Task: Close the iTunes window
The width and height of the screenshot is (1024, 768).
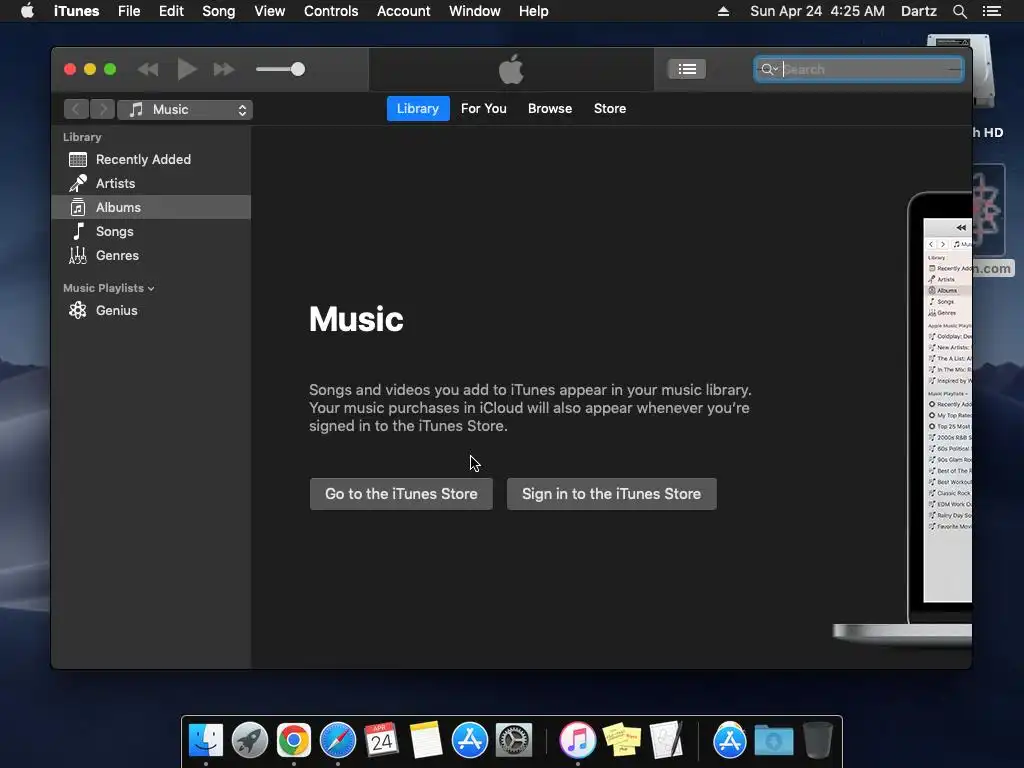Action: pyautogui.click(x=70, y=69)
